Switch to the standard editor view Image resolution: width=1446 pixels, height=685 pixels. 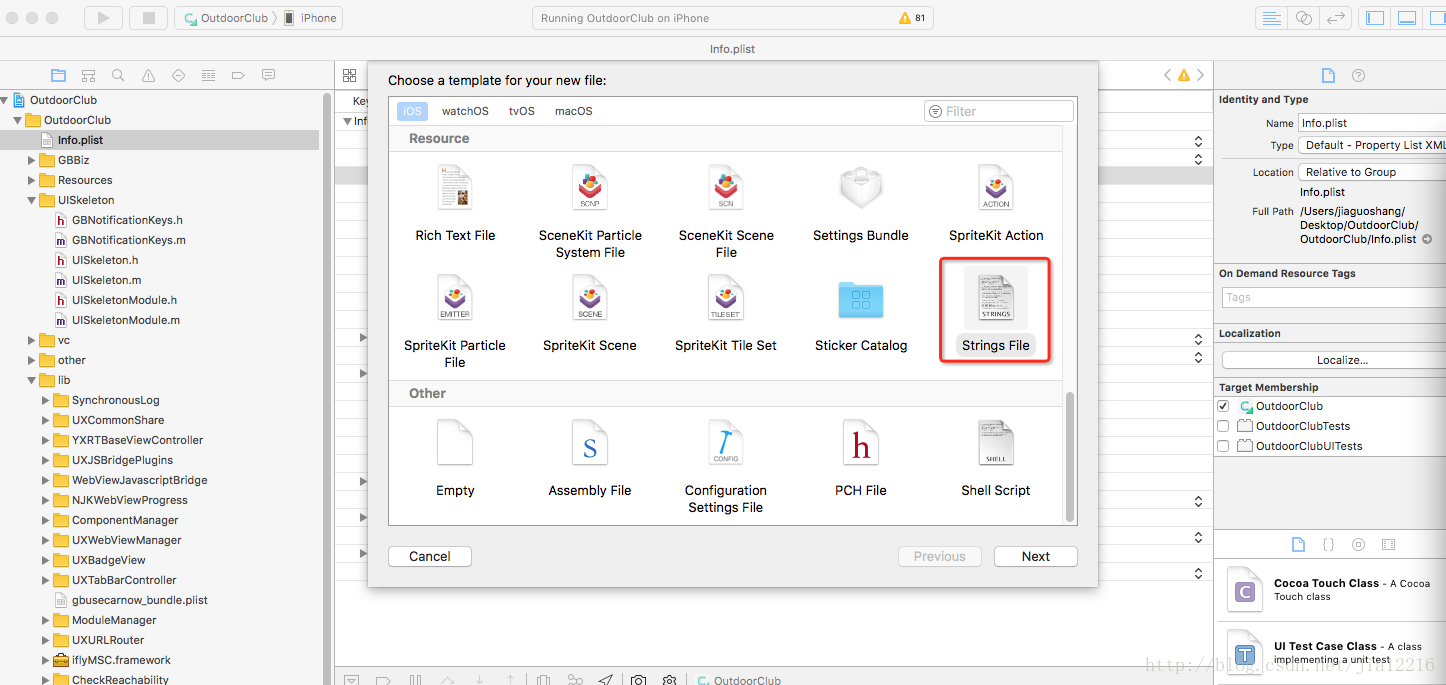point(1271,18)
